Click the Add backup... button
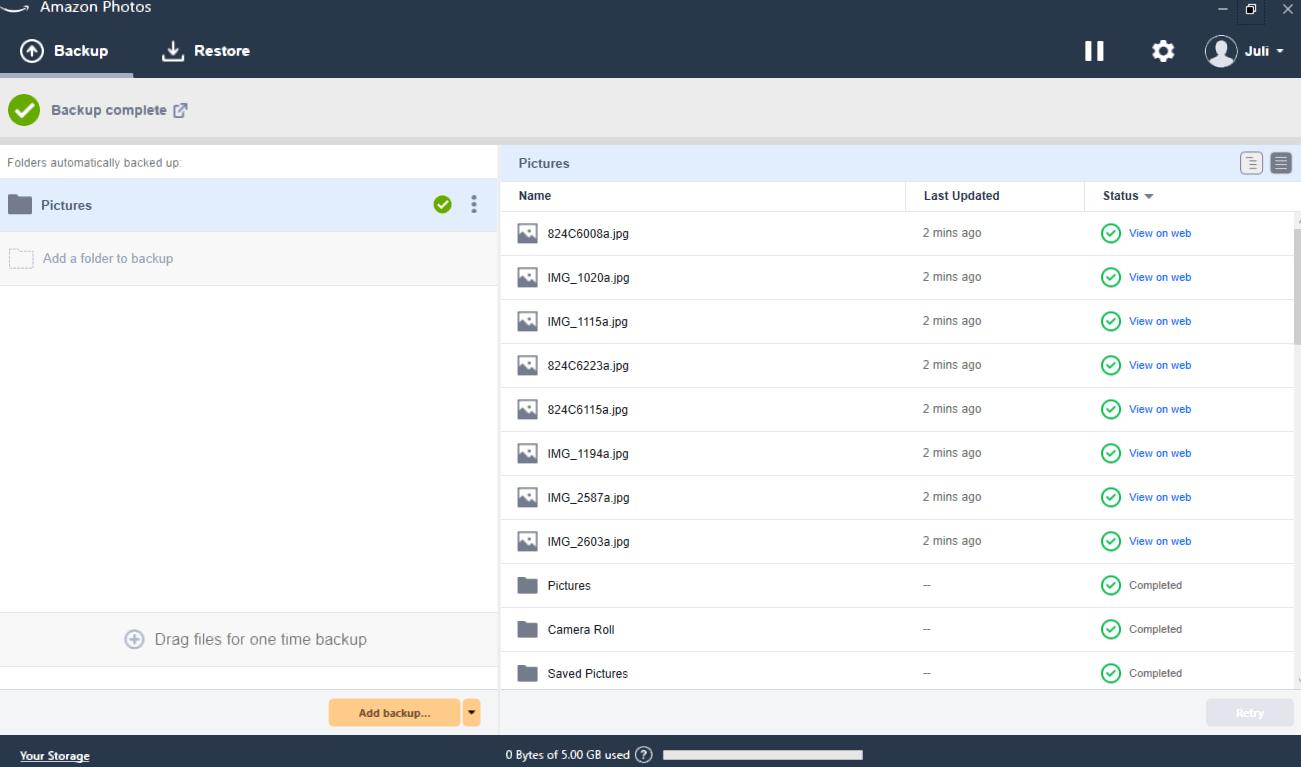Screen dimensions: 1301x767 (394, 712)
